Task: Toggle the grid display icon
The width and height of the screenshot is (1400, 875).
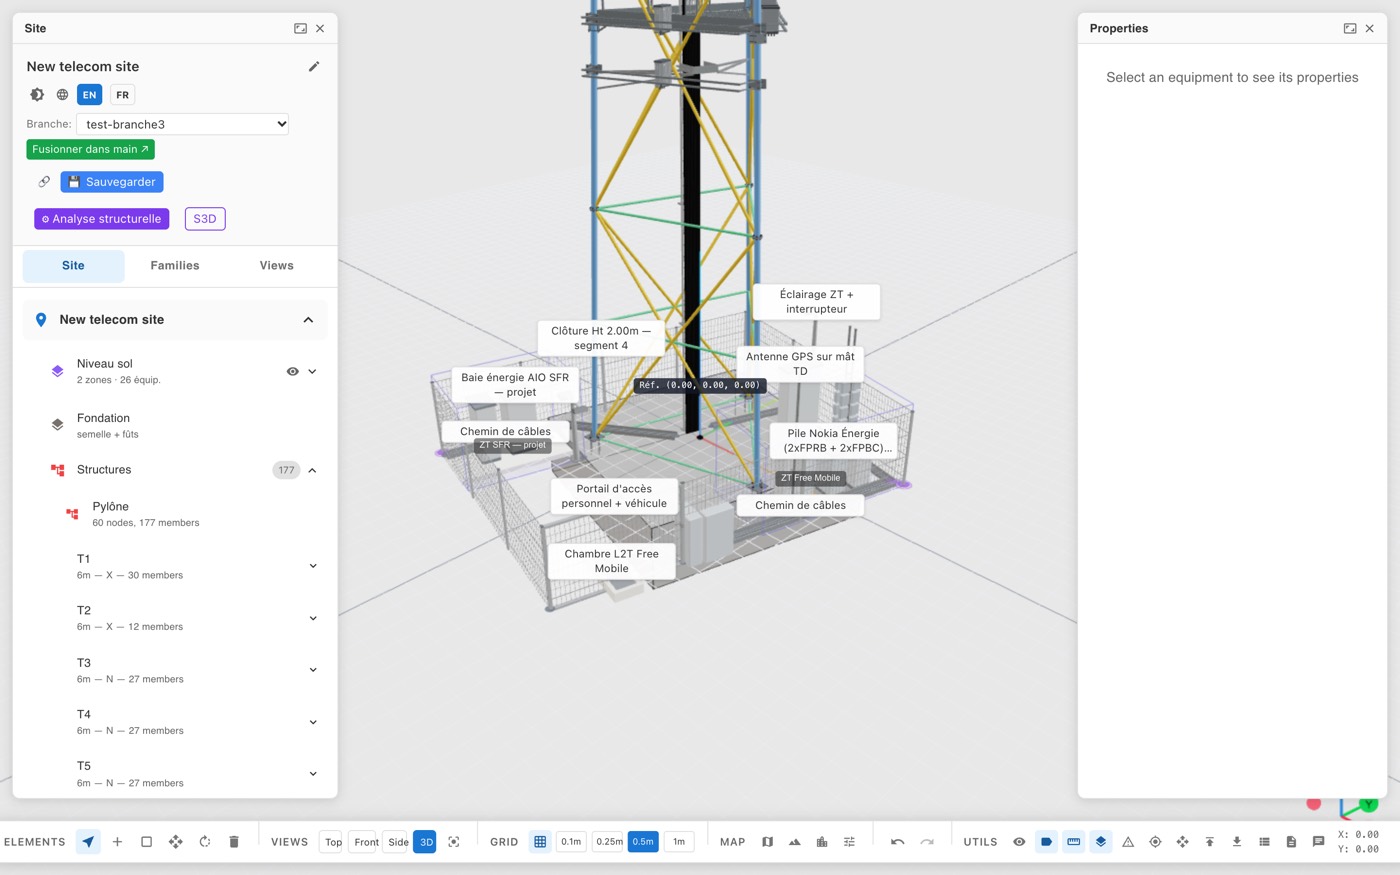Action: (x=540, y=842)
